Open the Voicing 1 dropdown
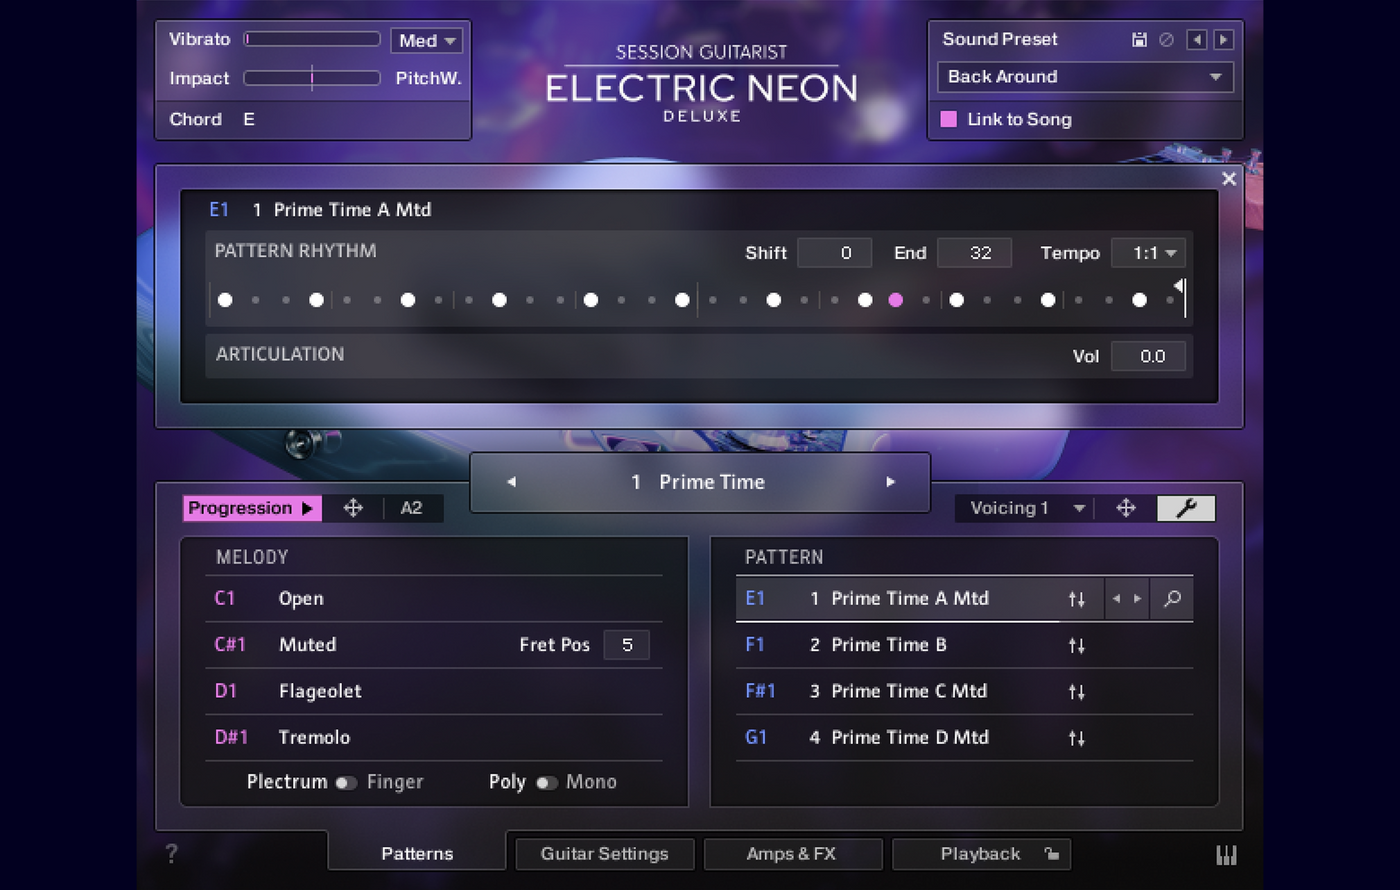 [x=1025, y=508]
